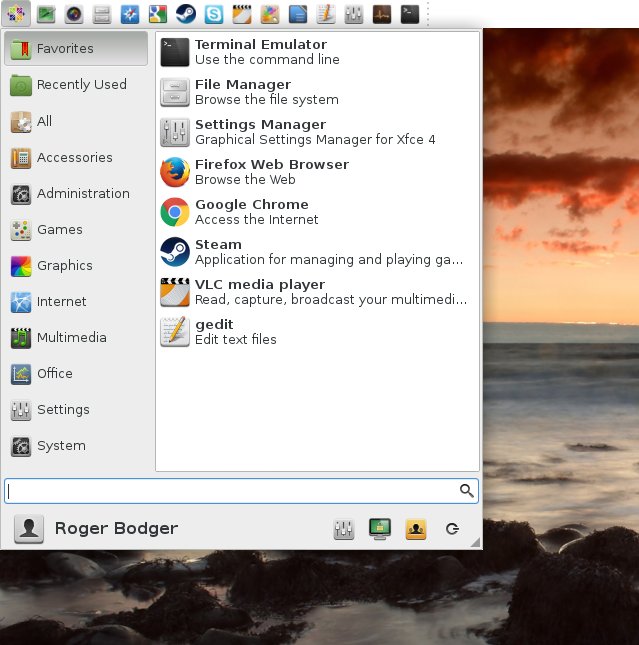Click the Steam icon in the top panel

point(186,14)
